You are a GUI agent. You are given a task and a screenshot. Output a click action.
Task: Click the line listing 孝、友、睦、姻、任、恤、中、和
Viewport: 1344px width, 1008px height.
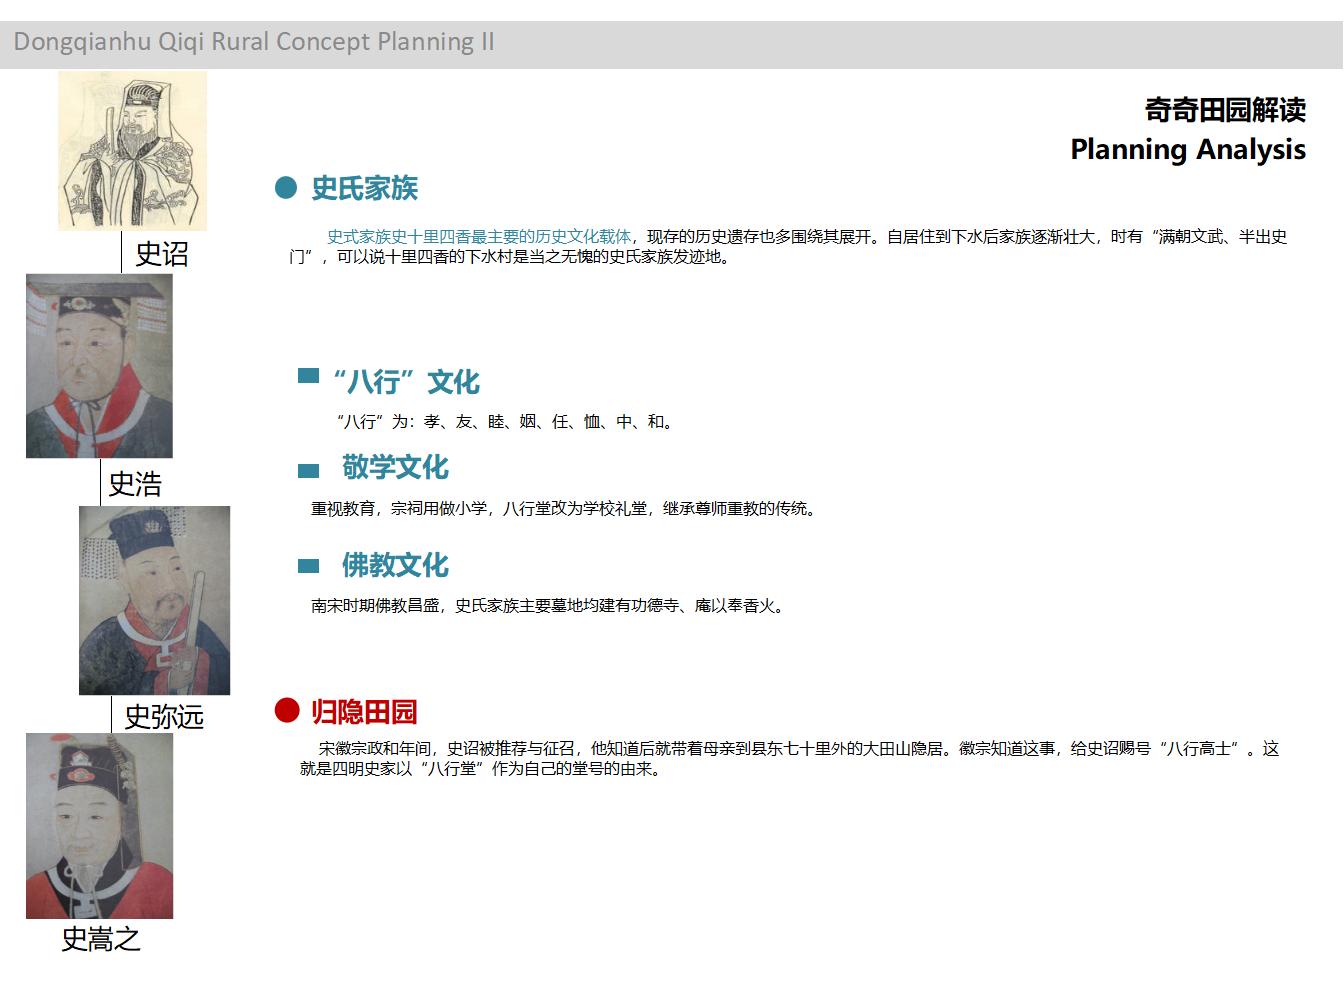point(504,422)
